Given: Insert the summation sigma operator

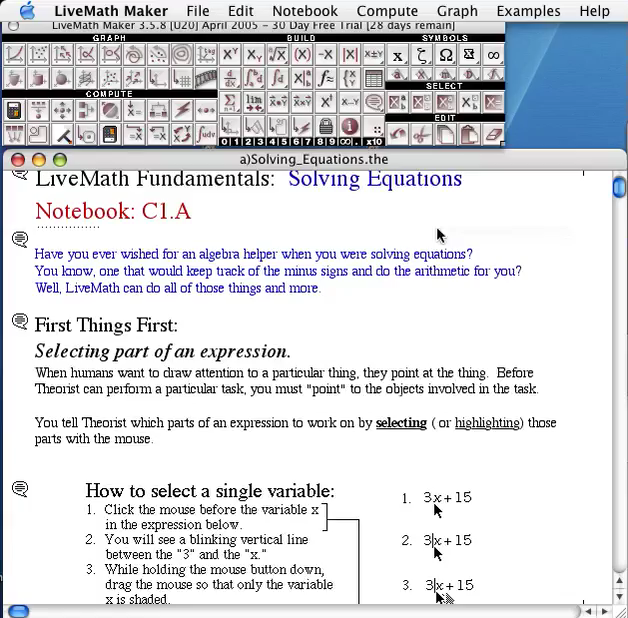Looking at the screenshot, I should pyautogui.click(x=230, y=102).
